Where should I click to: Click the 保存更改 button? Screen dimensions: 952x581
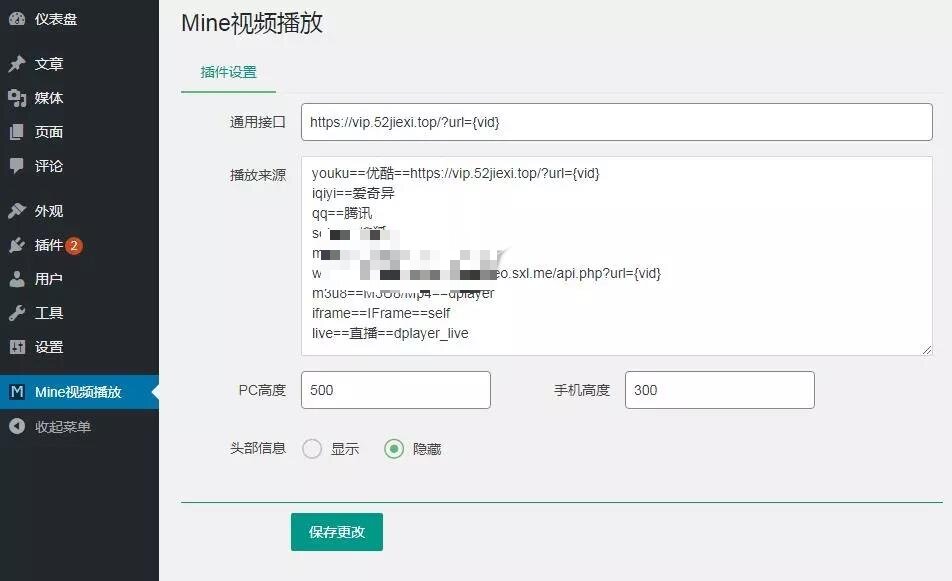pos(337,532)
